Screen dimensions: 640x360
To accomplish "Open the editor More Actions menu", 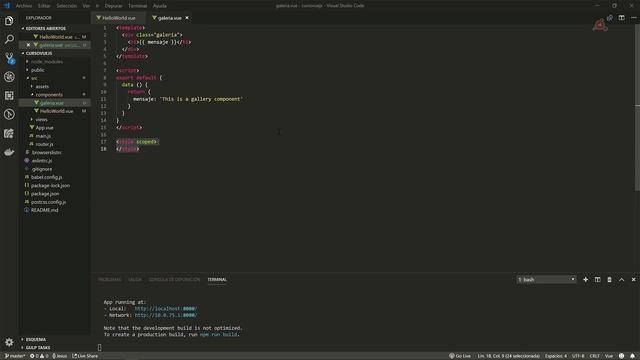I will pyautogui.click(x=633, y=18).
